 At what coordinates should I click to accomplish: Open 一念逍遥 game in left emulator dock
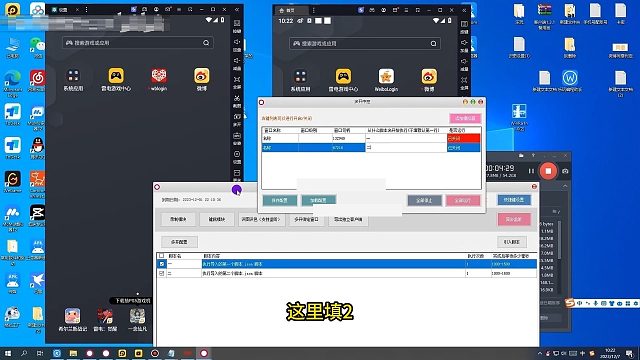pos(138,316)
